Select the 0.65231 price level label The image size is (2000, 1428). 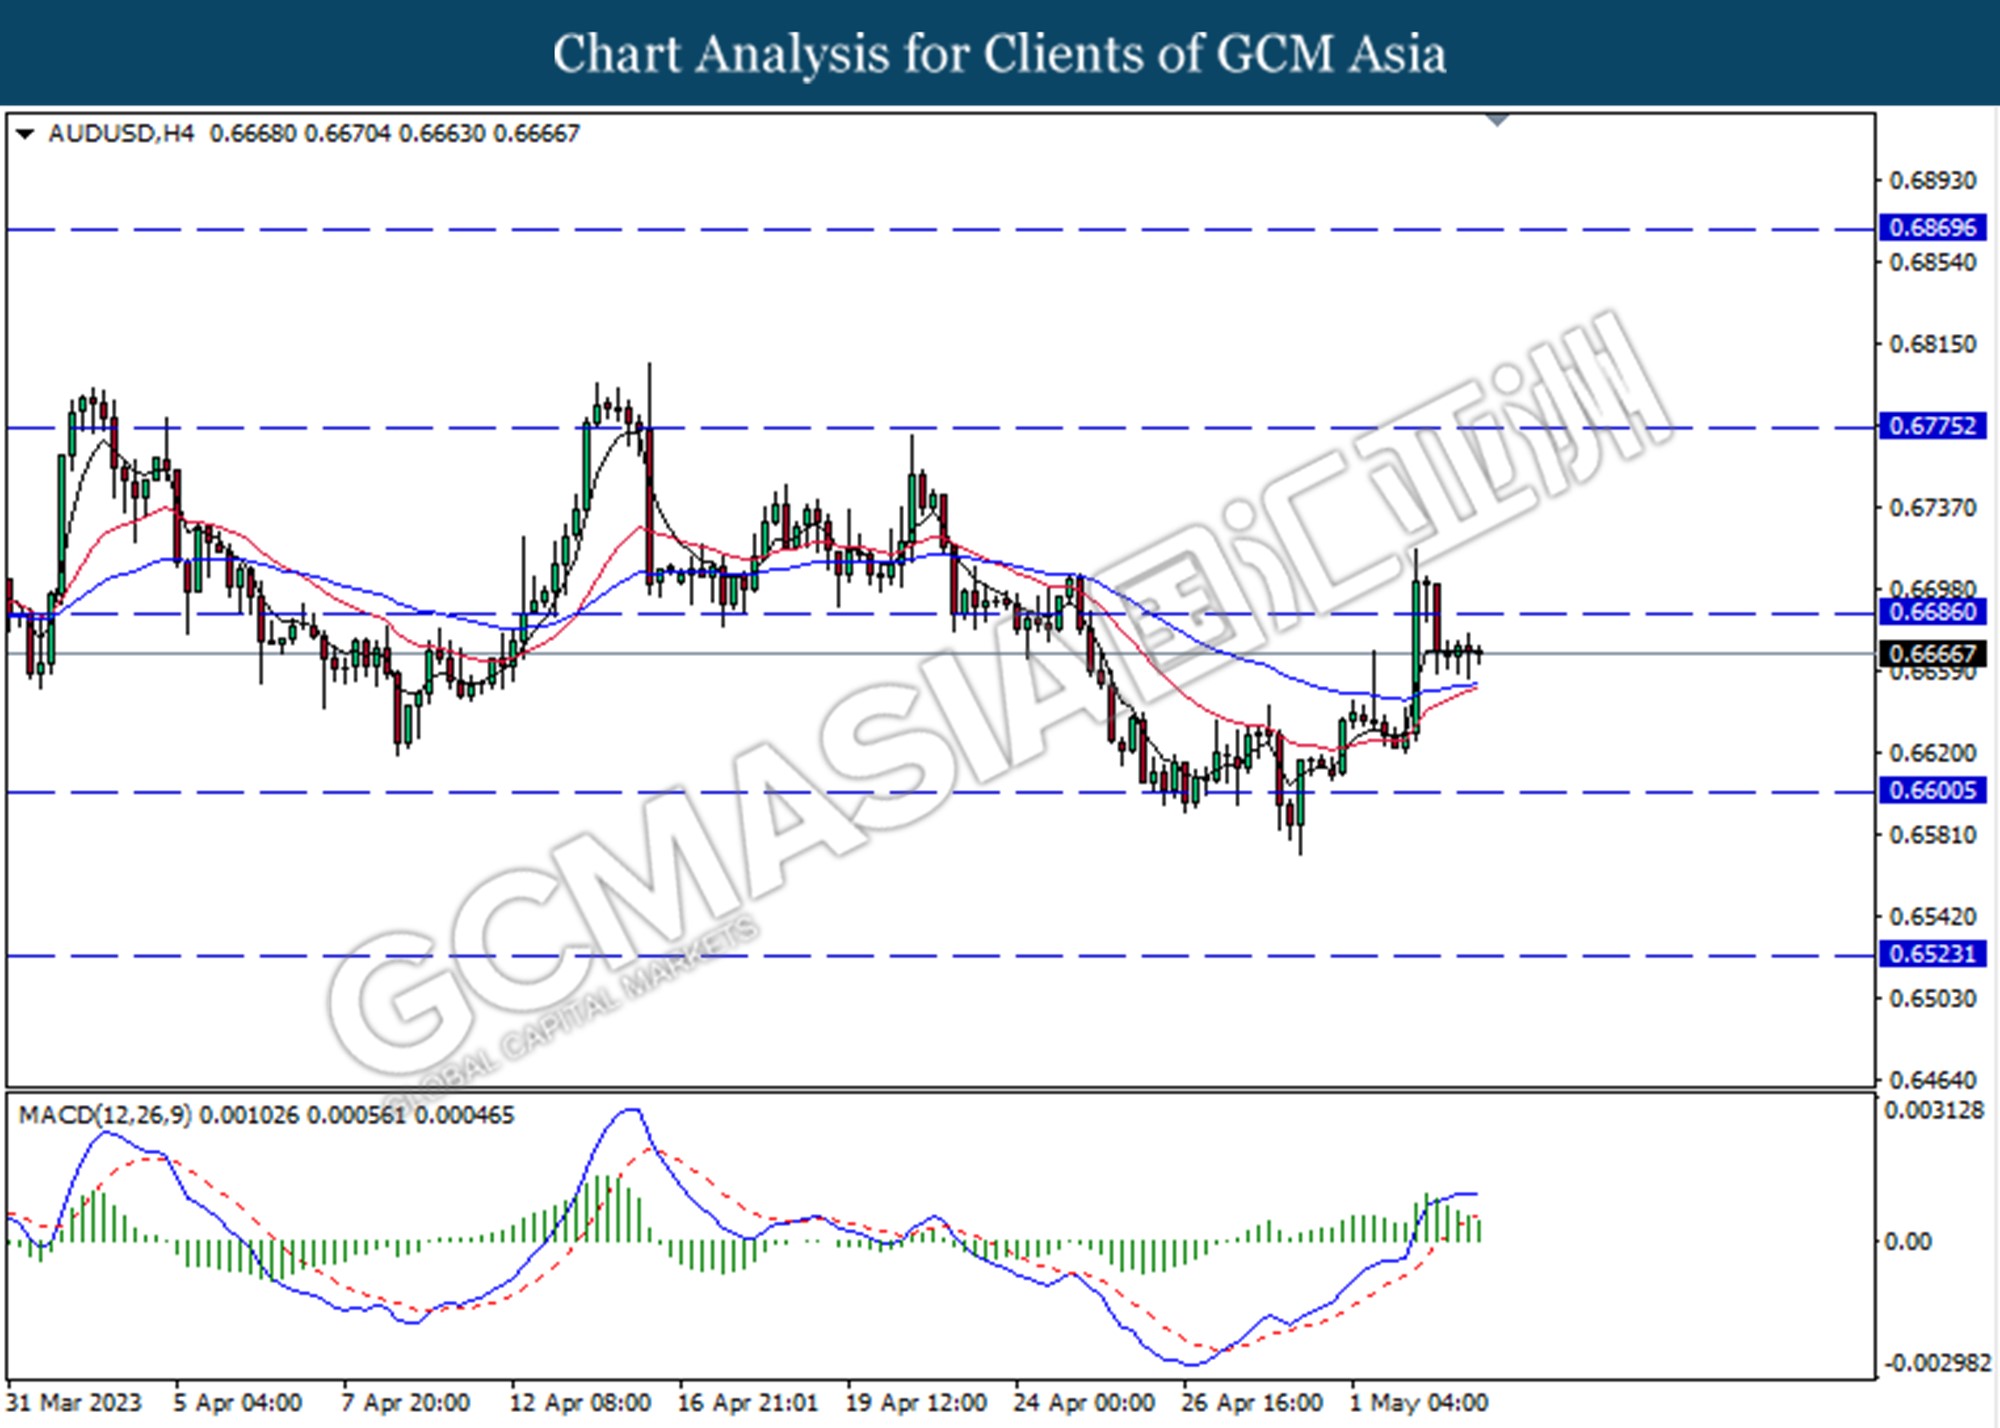pos(1933,954)
